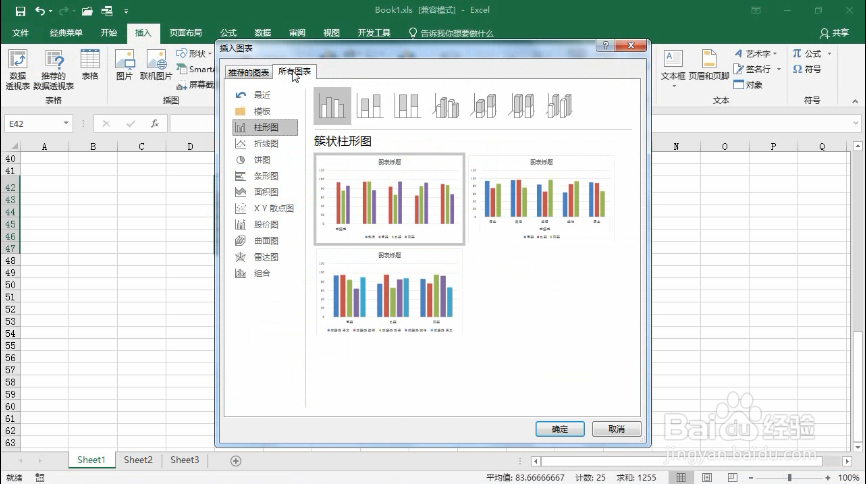Expand Signature Line (签名行) dropdown

click(779, 69)
